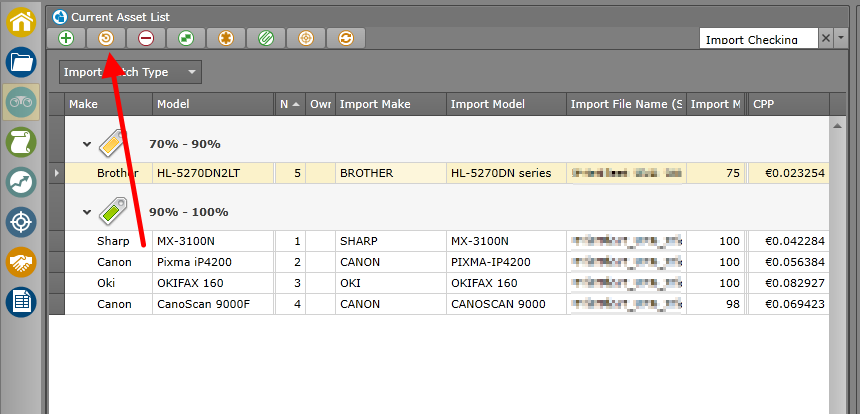Open the blue report sheet sidebar icon

pos(21,303)
